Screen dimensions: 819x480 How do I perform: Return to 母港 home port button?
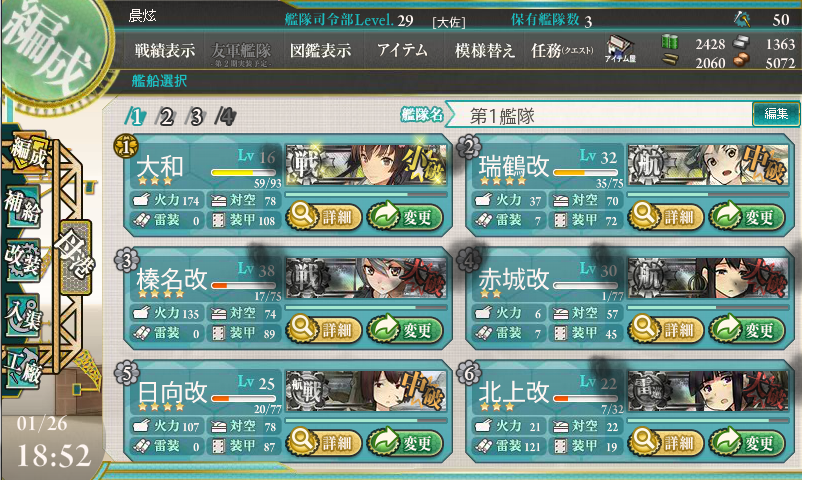point(75,257)
